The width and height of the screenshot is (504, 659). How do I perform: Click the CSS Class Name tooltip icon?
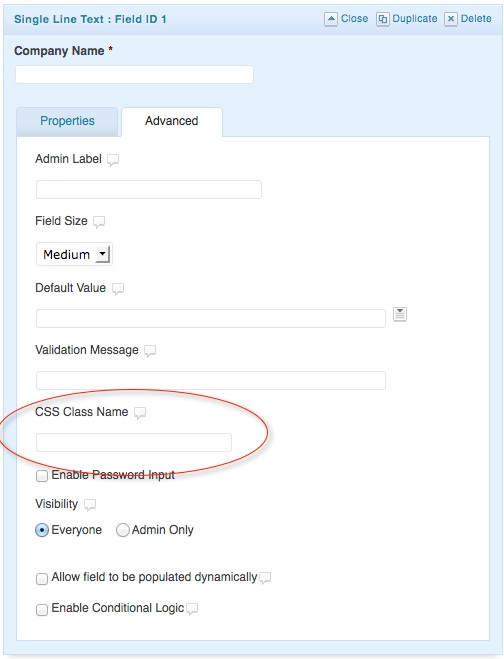coord(140,413)
